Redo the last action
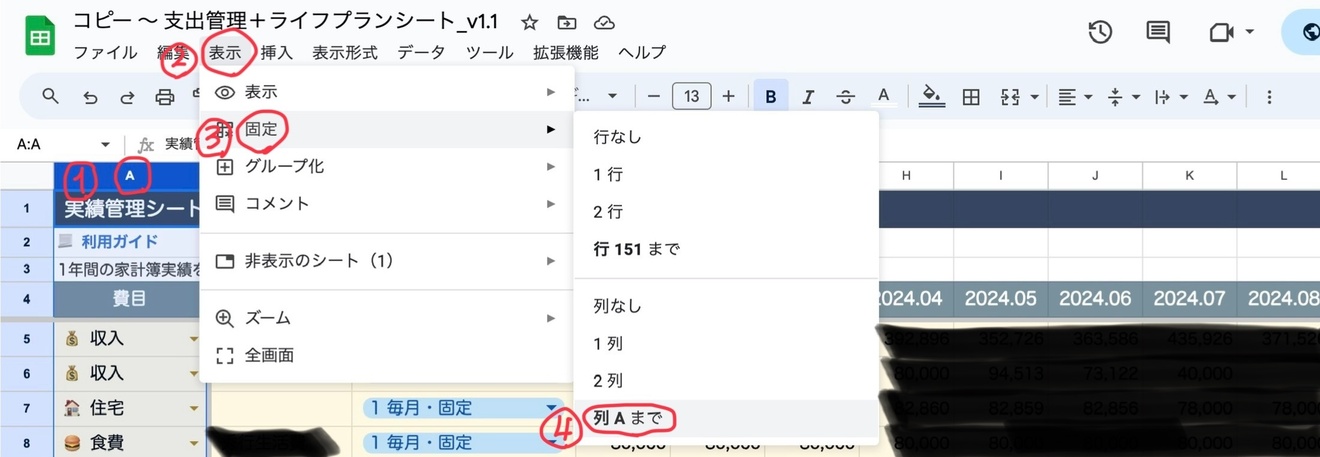Image resolution: width=1320 pixels, height=457 pixels. click(127, 97)
